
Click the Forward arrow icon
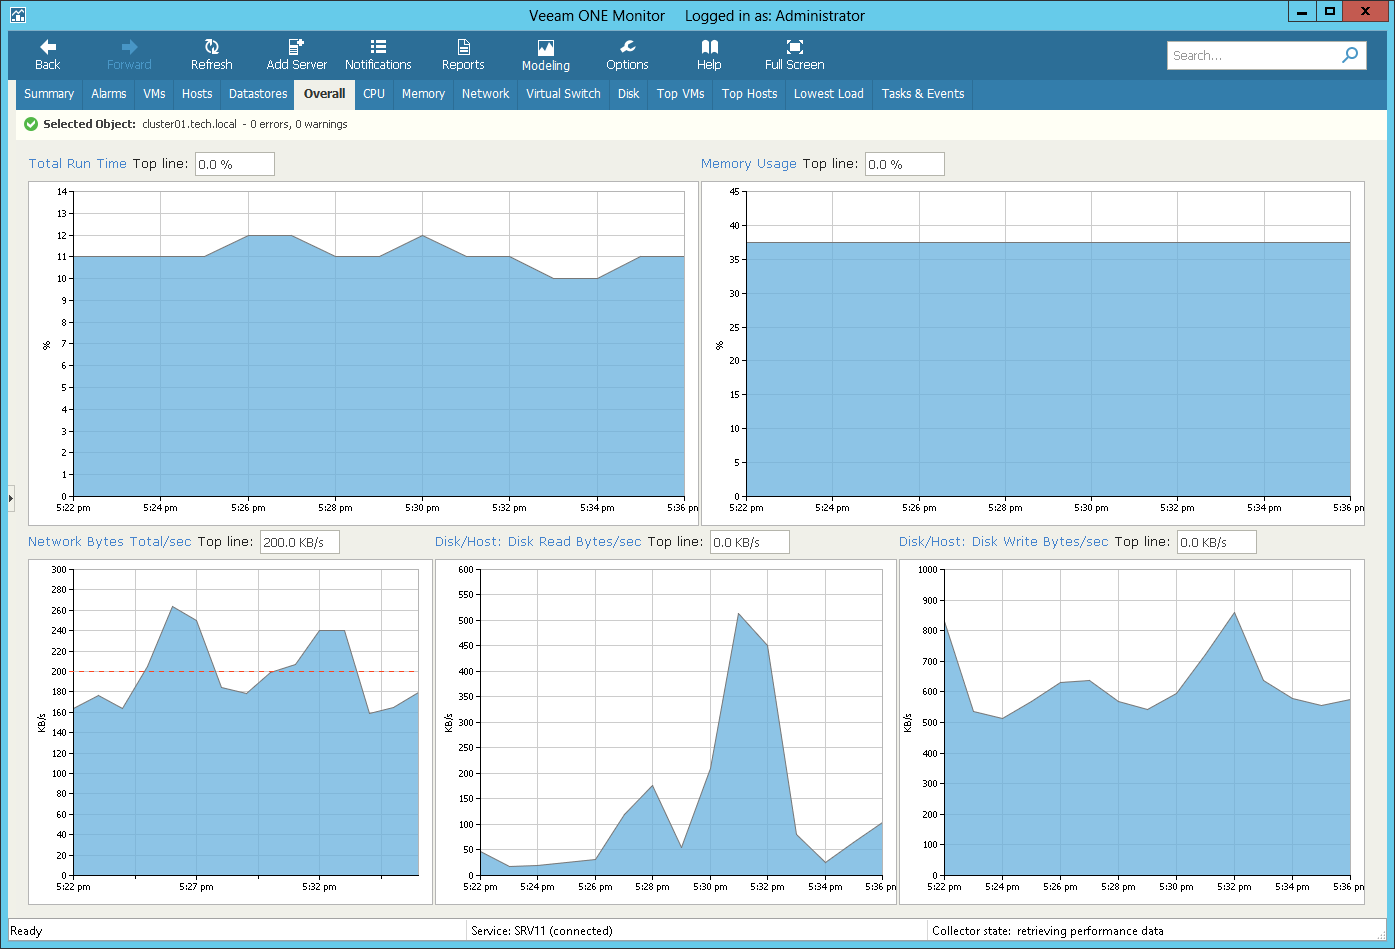tap(129, 46)
